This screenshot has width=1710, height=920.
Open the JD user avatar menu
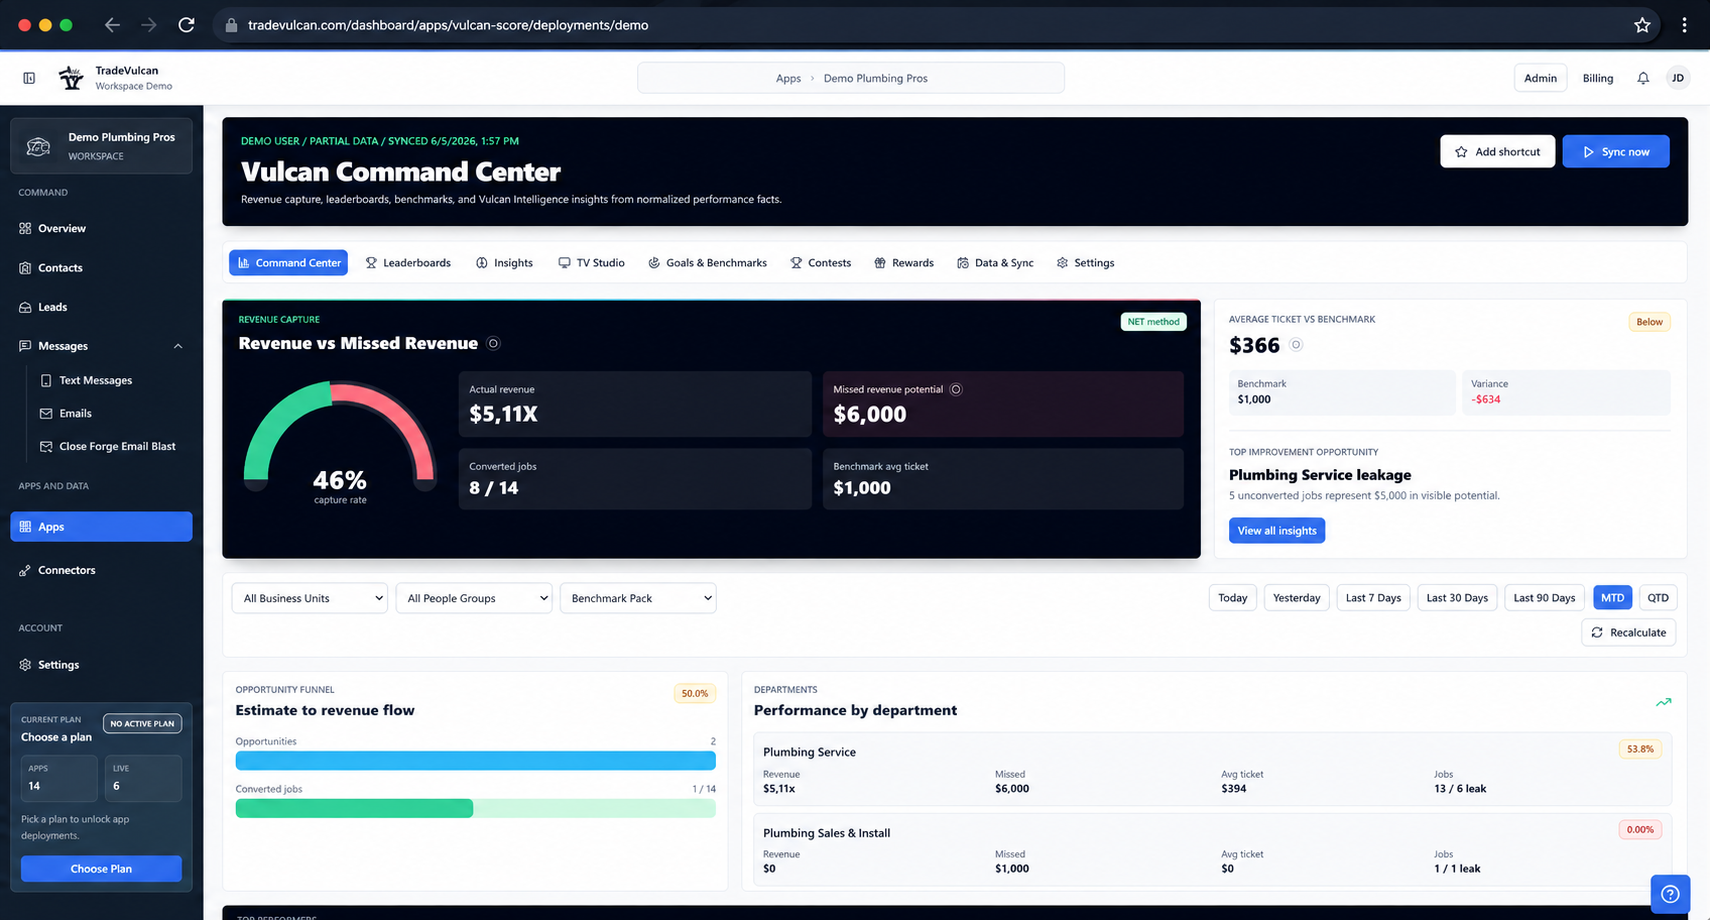1678,78
